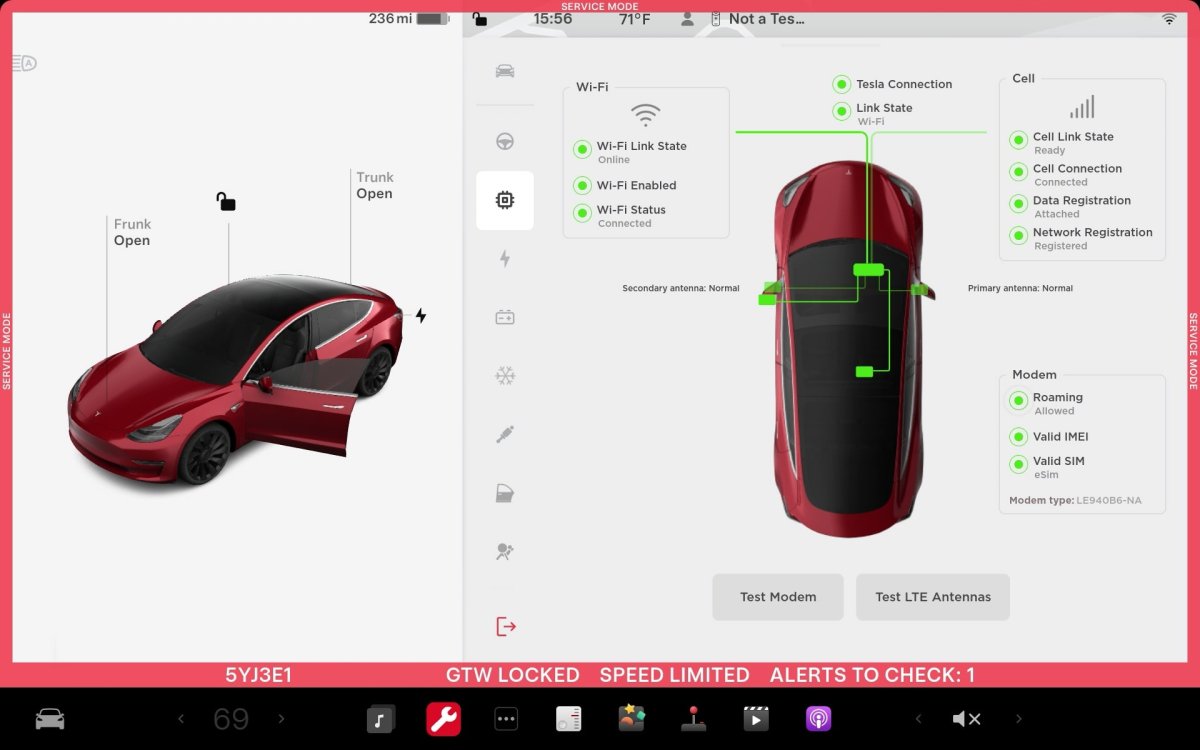The height and width of the screenshot is (750, 1200).
Task: Click the unlock padlock icon at top
Action: [480, 18]
